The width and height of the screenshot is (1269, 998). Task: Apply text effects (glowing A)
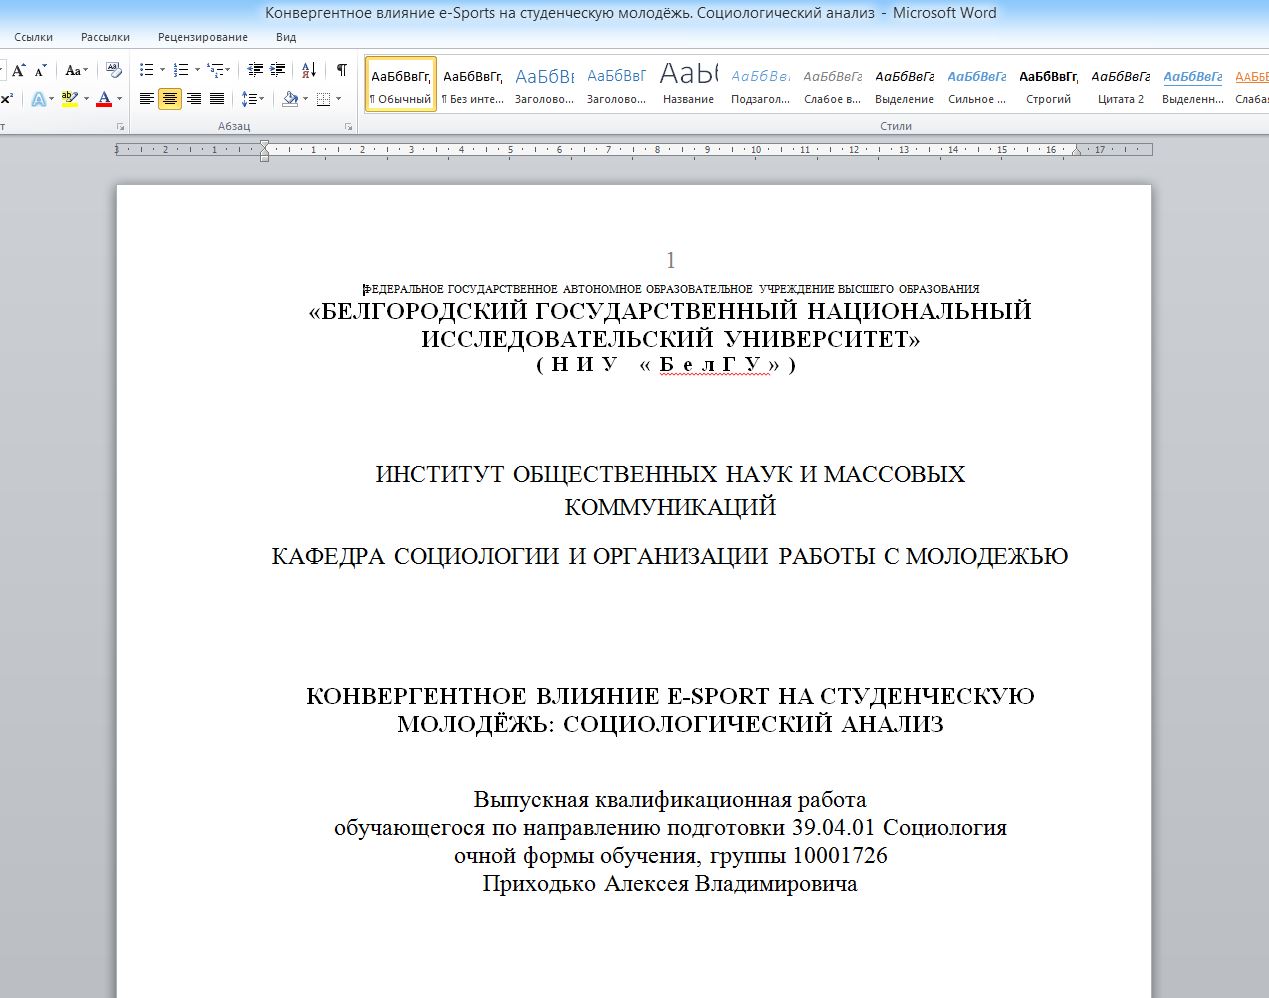point(38,99)
